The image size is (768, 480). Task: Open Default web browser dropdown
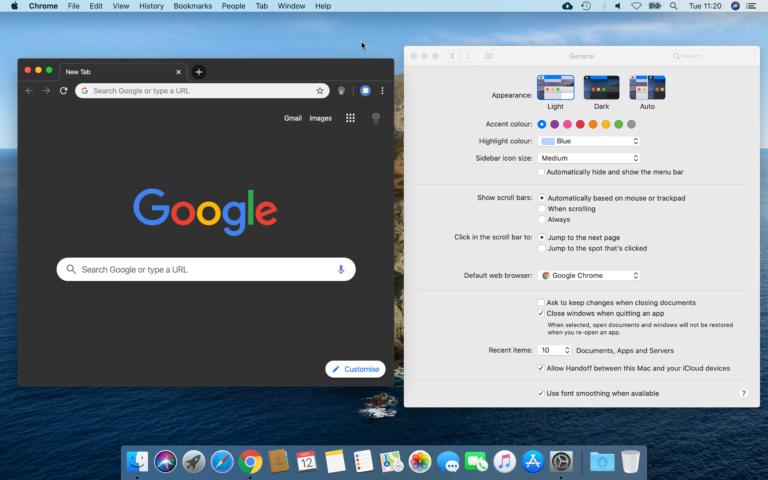589,275
